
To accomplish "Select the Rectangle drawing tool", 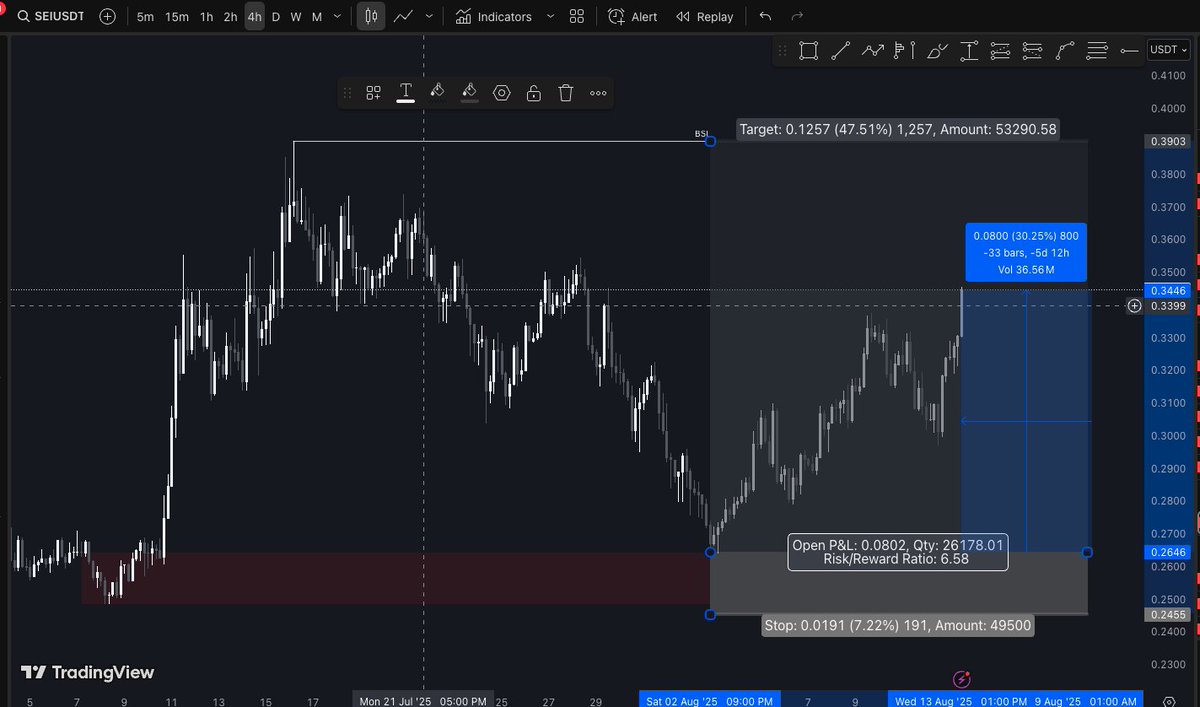I will (809, 51).
